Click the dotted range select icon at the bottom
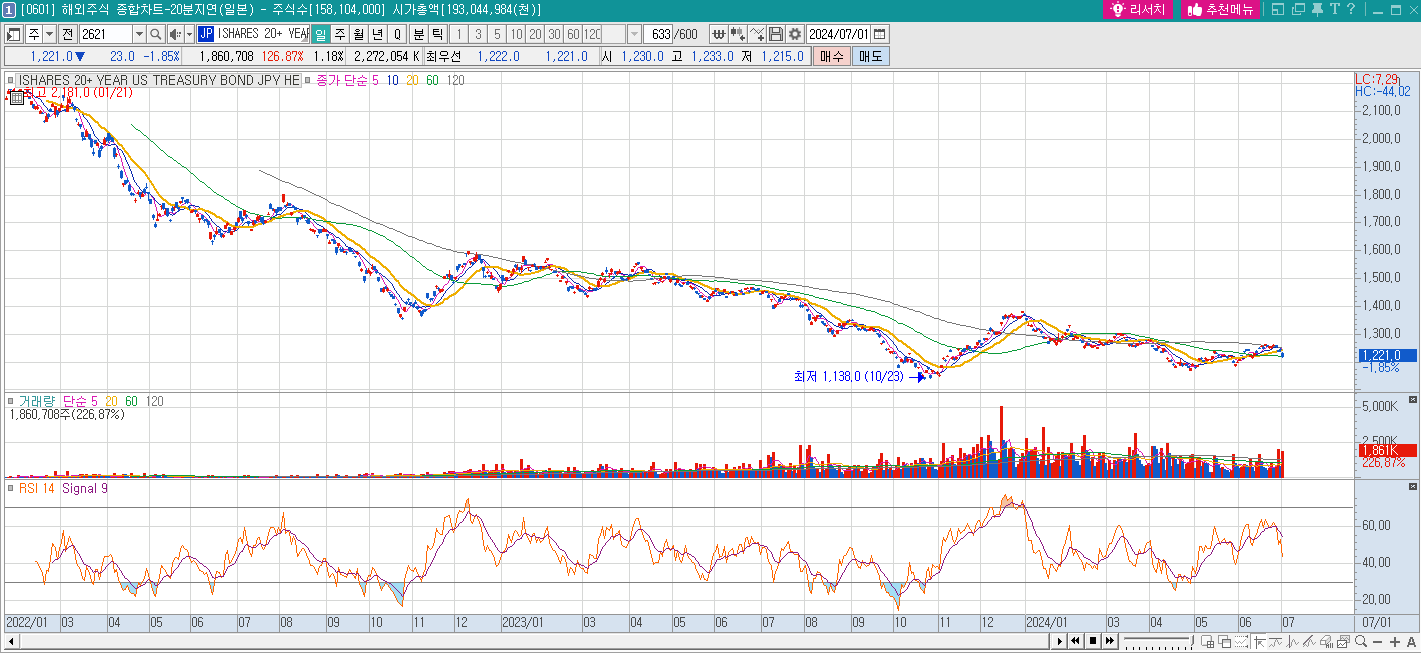Image resolution: width=1421 pixels, height=653 pixels. [x=1241, y=642]
